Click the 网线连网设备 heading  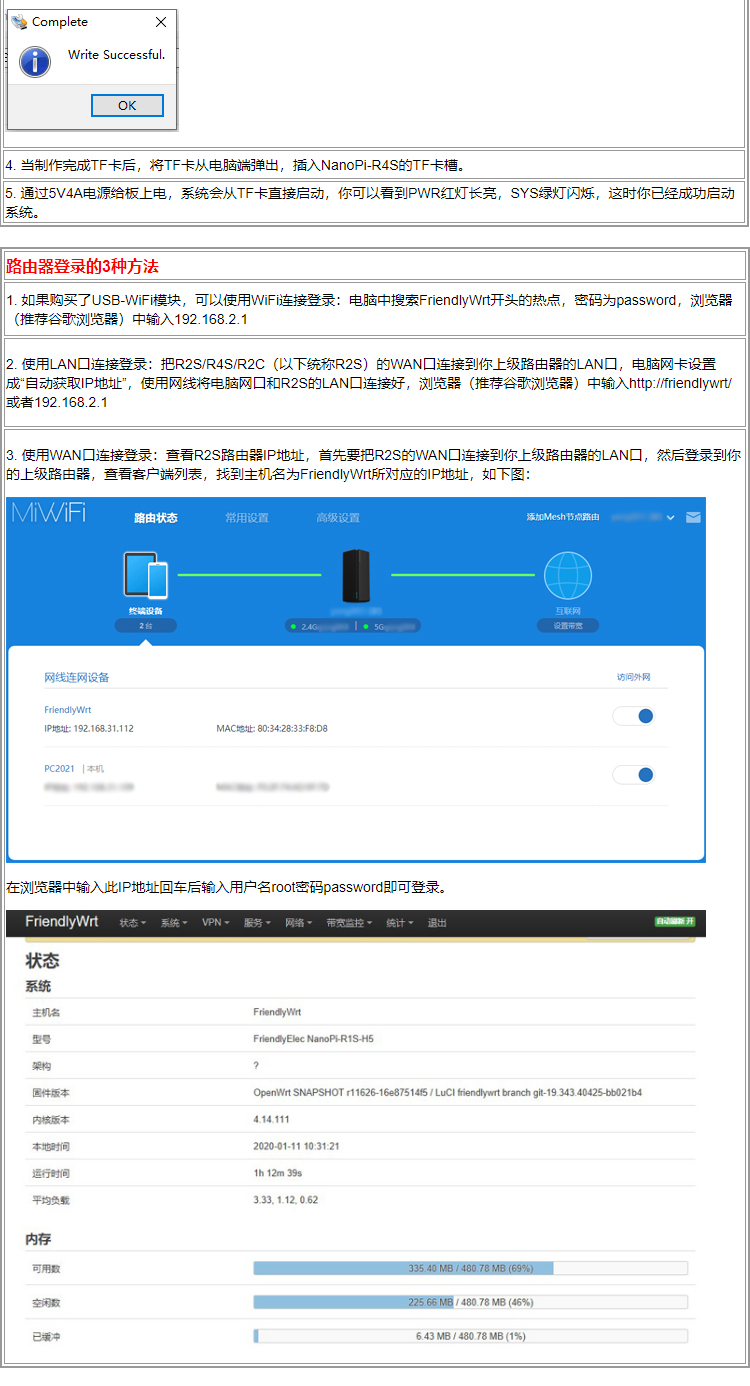(77, 677)
